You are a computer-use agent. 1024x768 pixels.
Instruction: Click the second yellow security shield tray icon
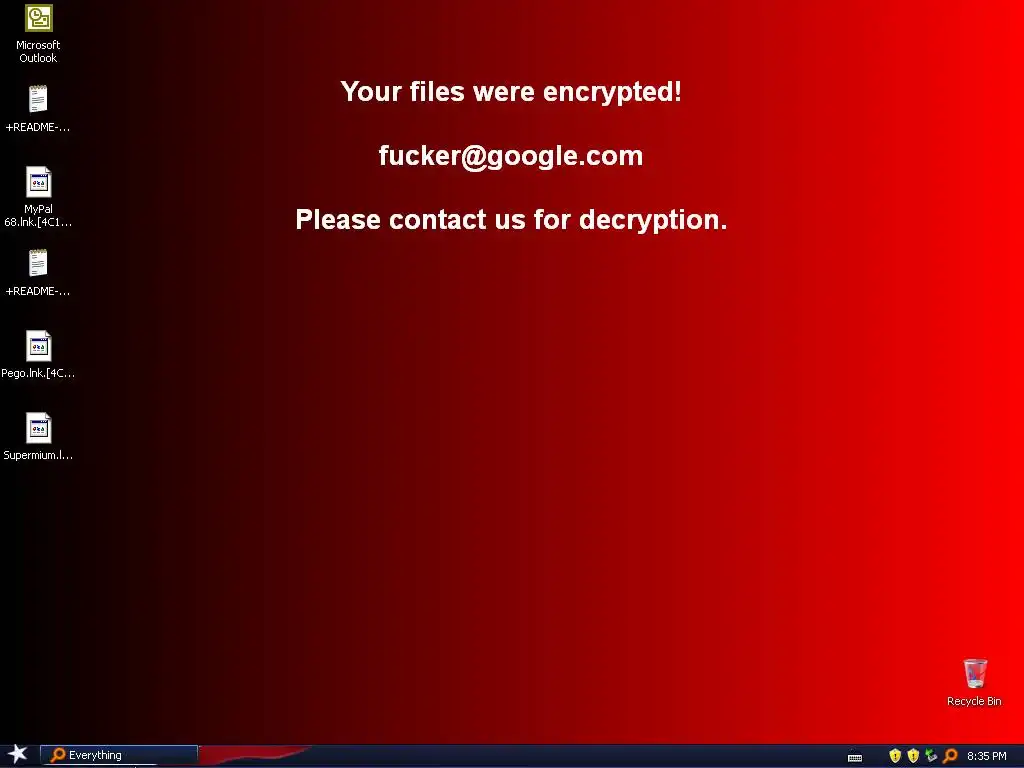(913, 756)
